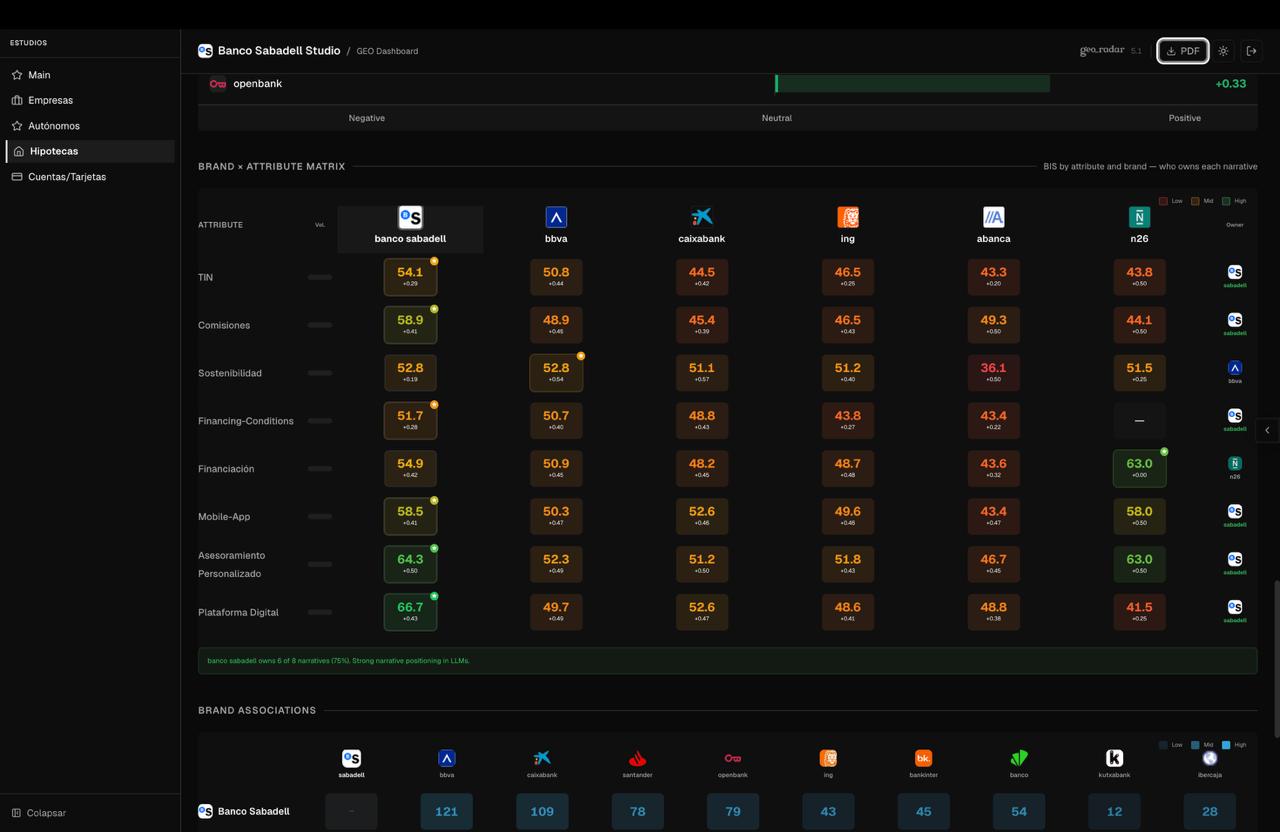Click the N26 logo column header

[1139, 217]
